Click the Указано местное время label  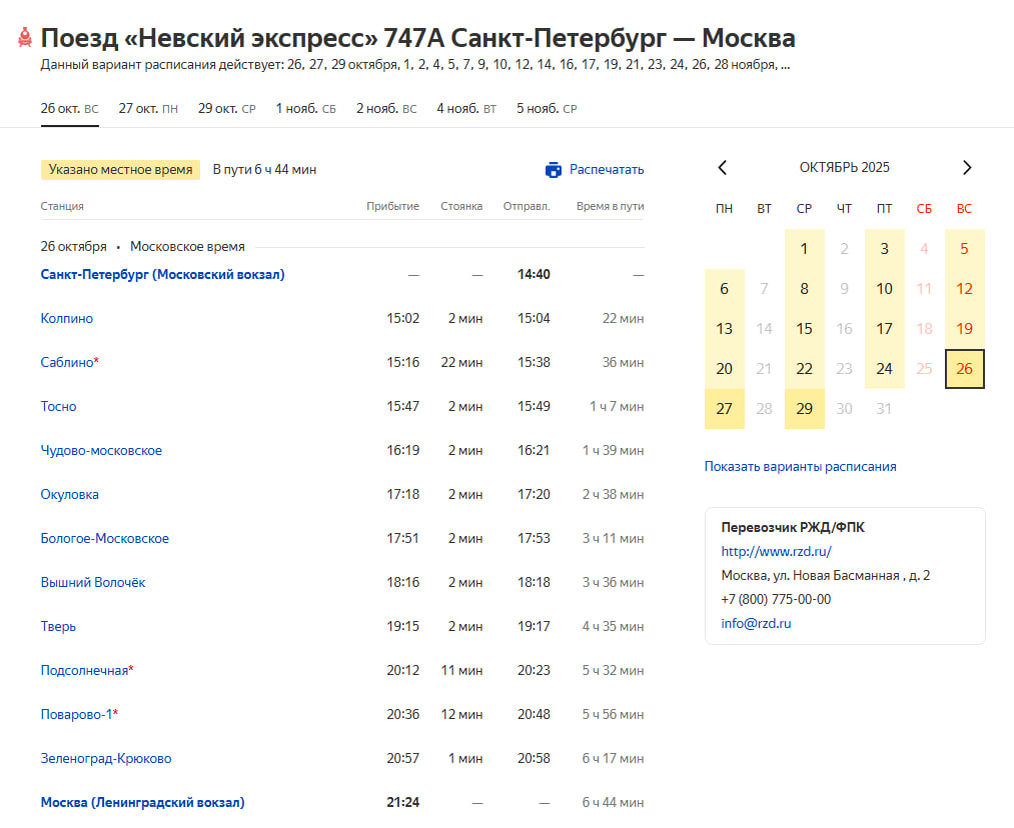pos(120,169)
